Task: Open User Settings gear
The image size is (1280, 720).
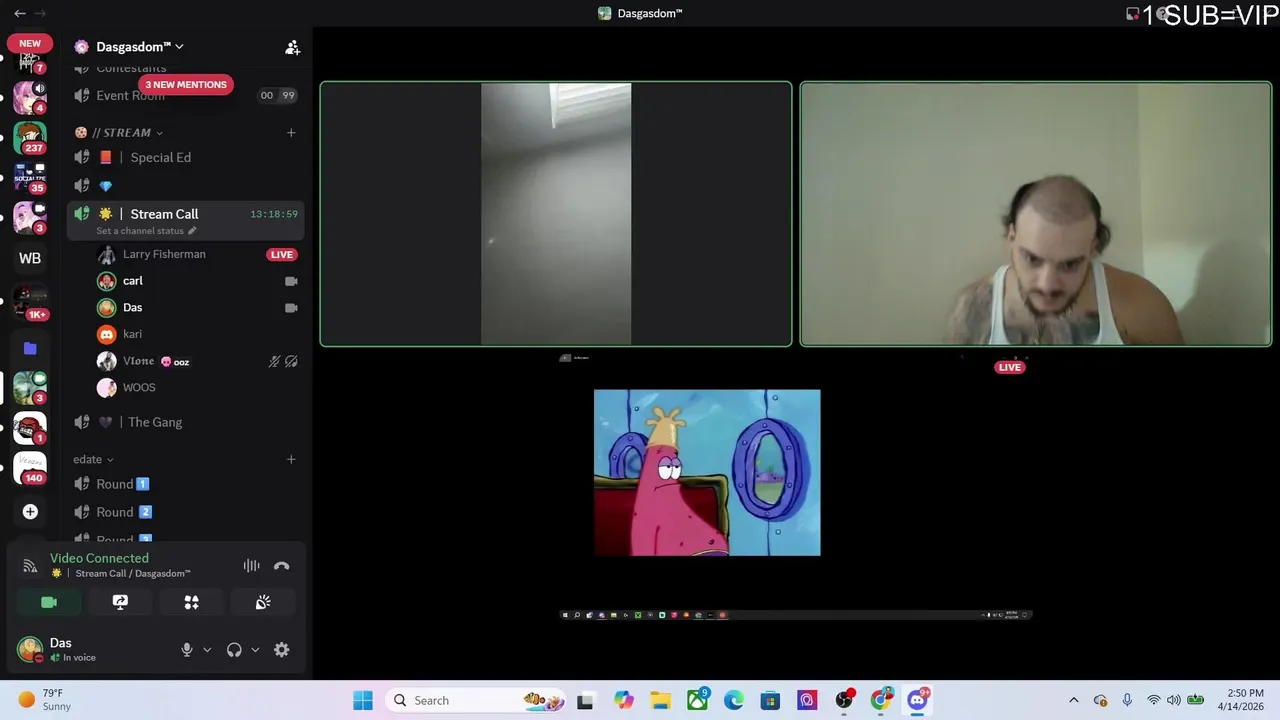Action: 282,649
